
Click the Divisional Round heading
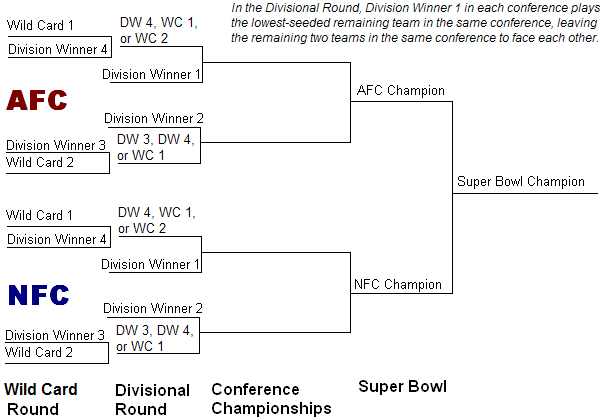152,400
